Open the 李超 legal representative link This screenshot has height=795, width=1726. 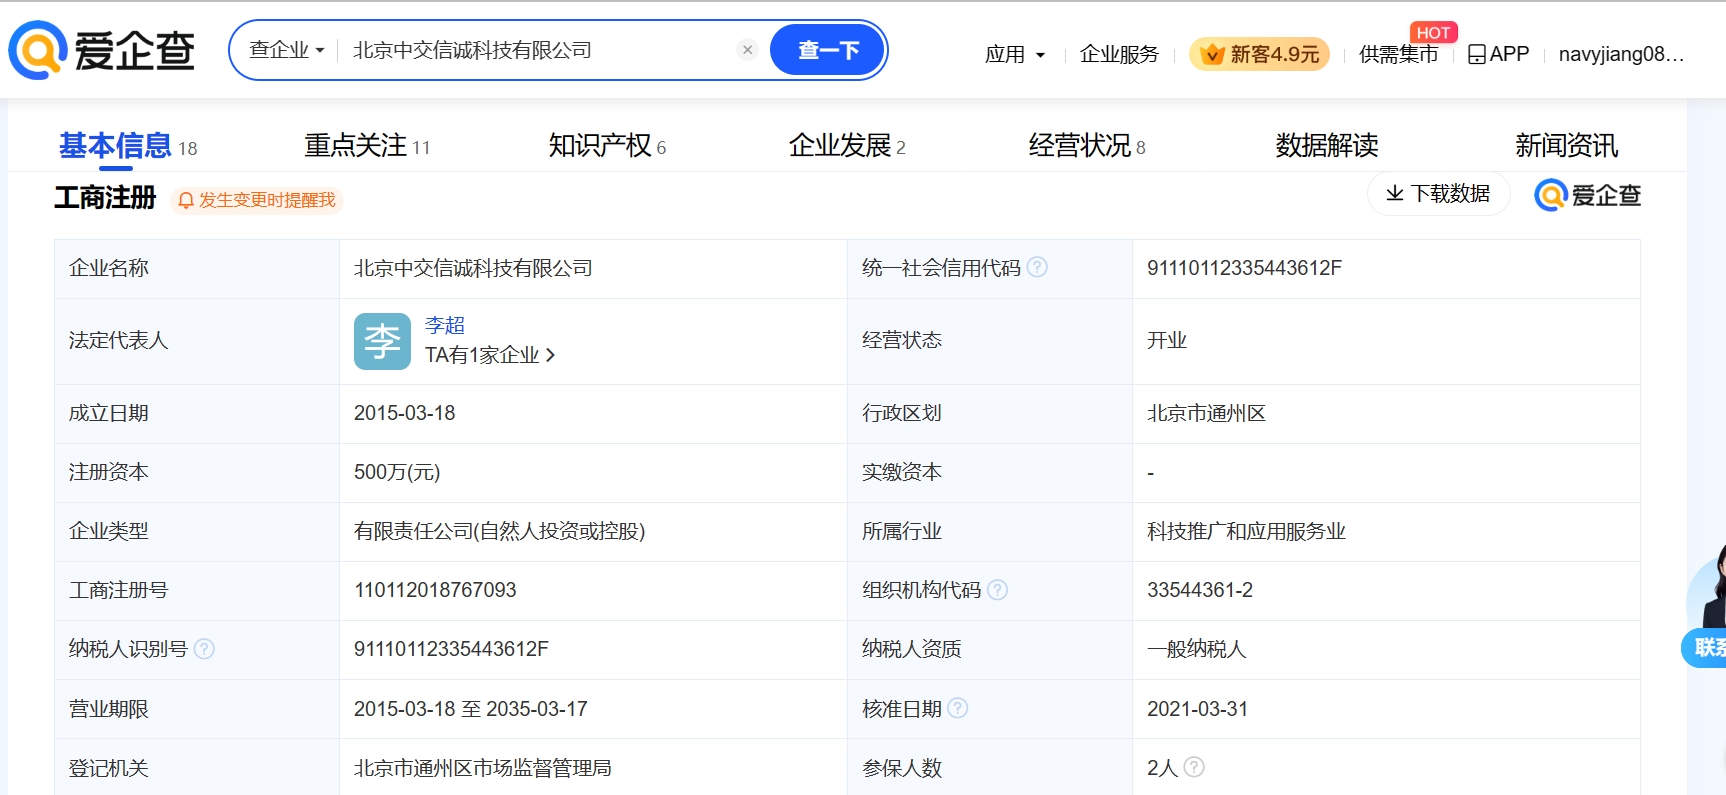pos(445,325)
